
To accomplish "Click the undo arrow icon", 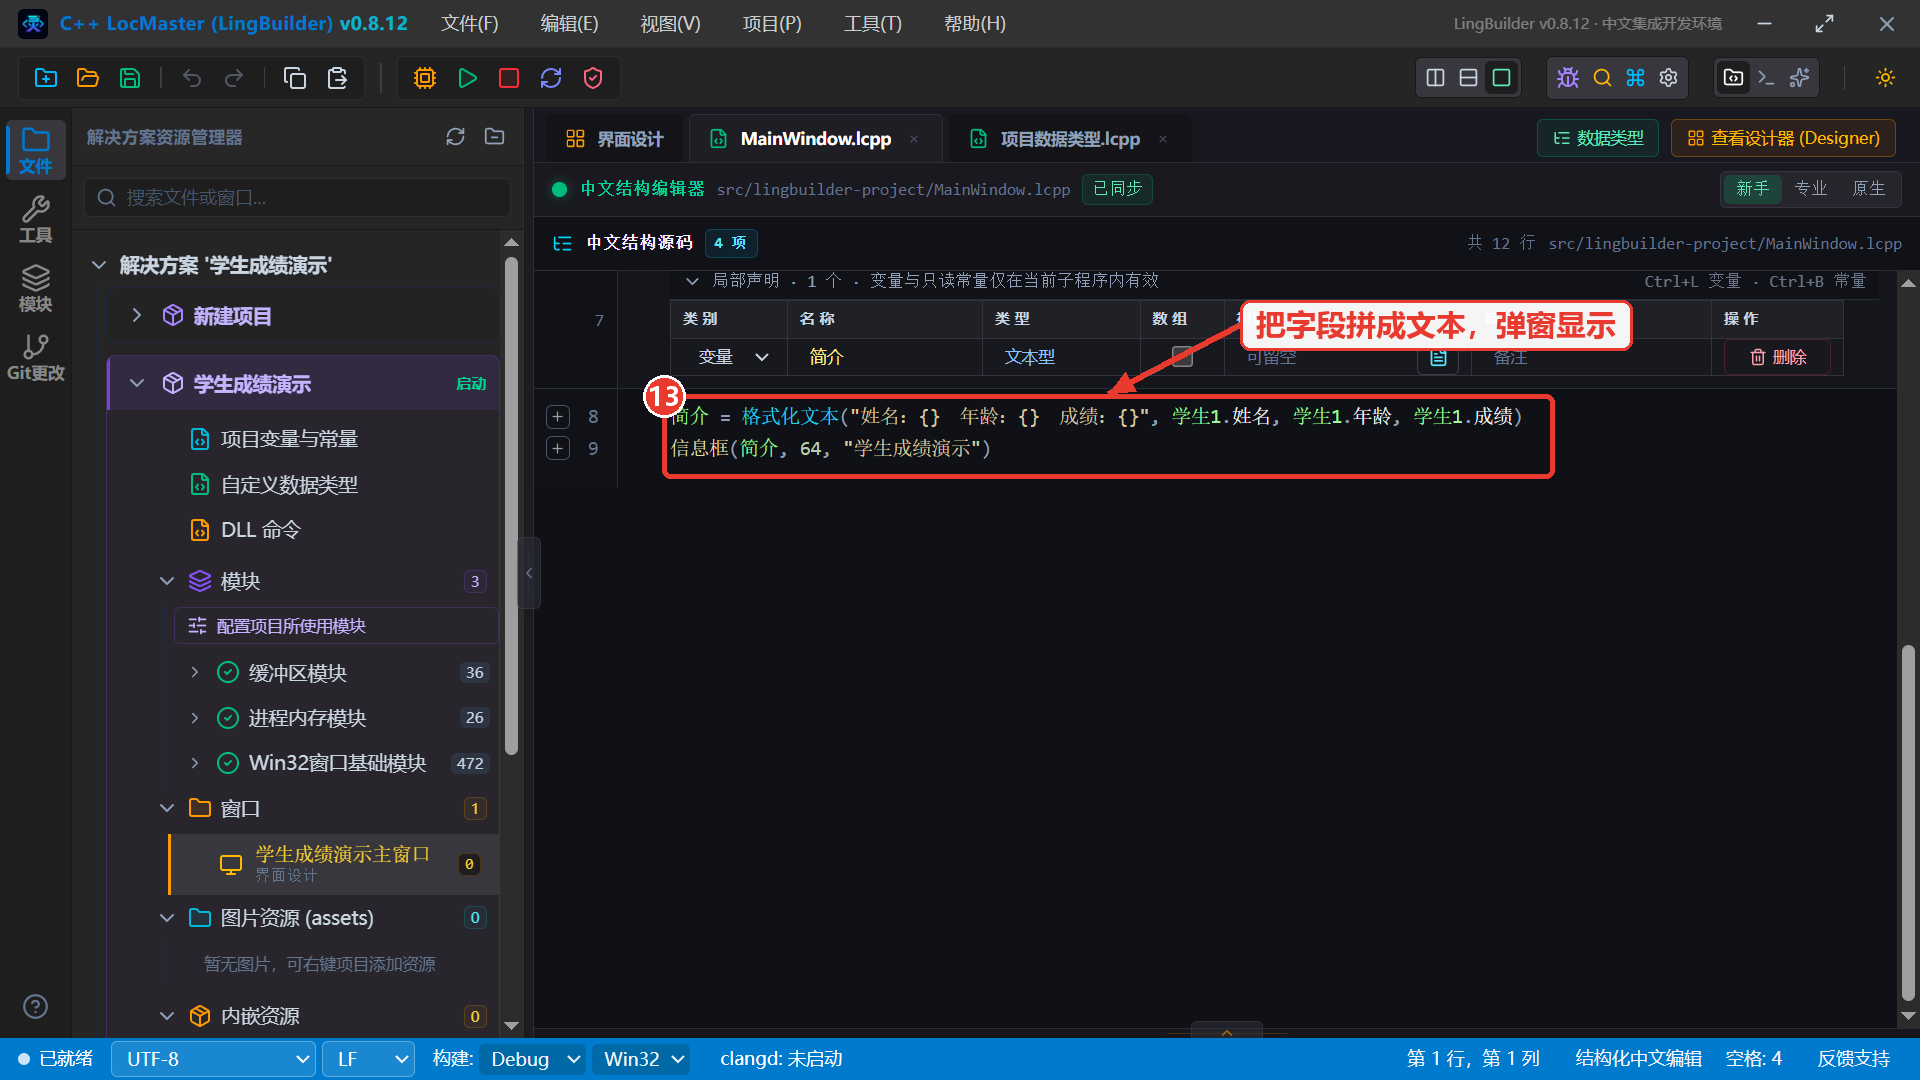I will (192, 78).
